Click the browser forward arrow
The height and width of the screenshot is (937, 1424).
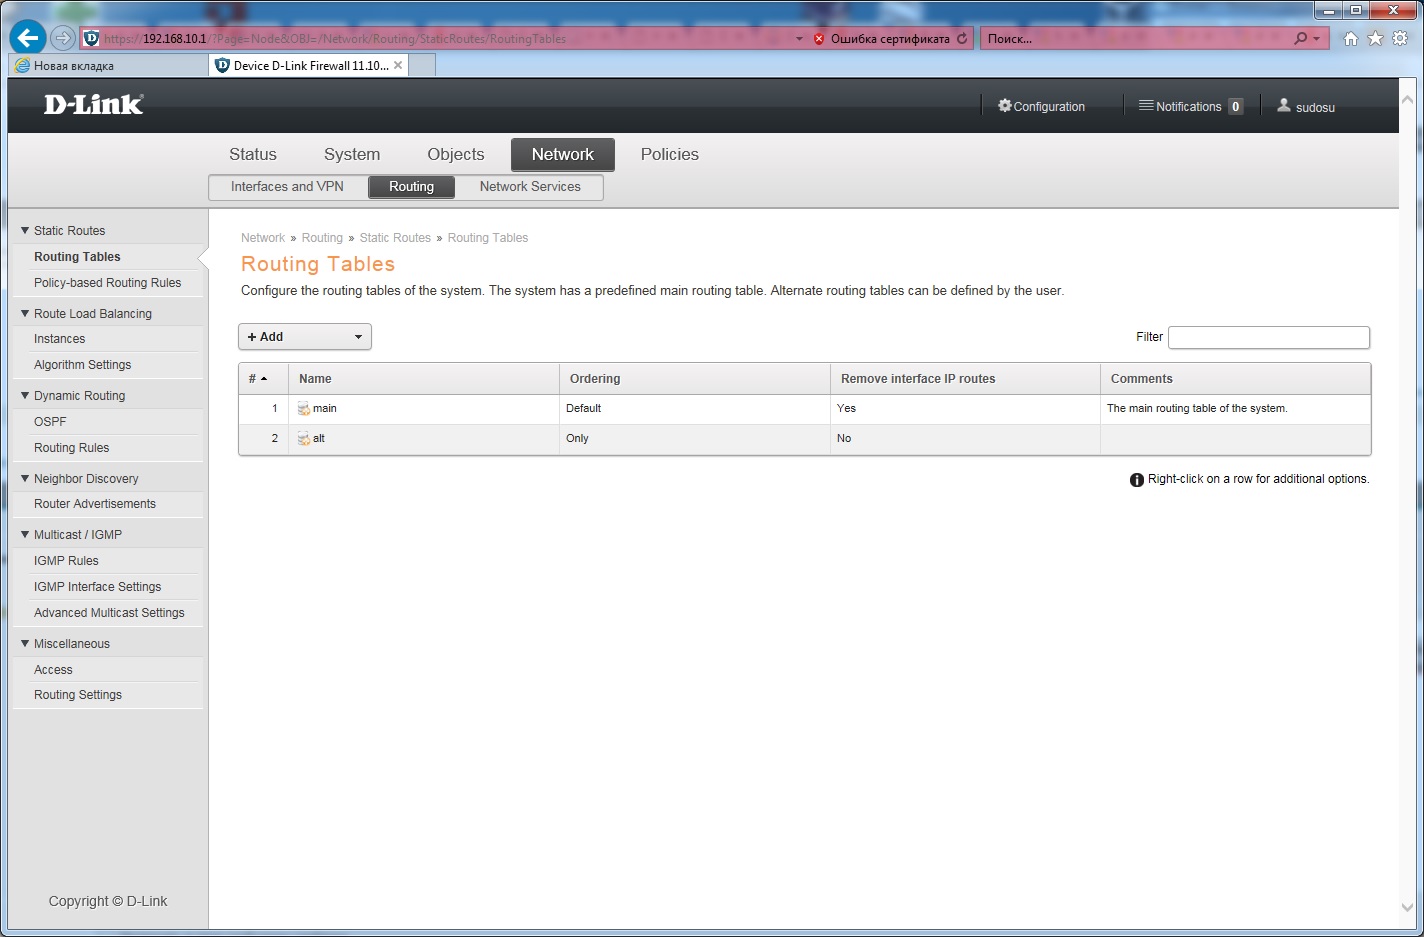pos(63,38)
